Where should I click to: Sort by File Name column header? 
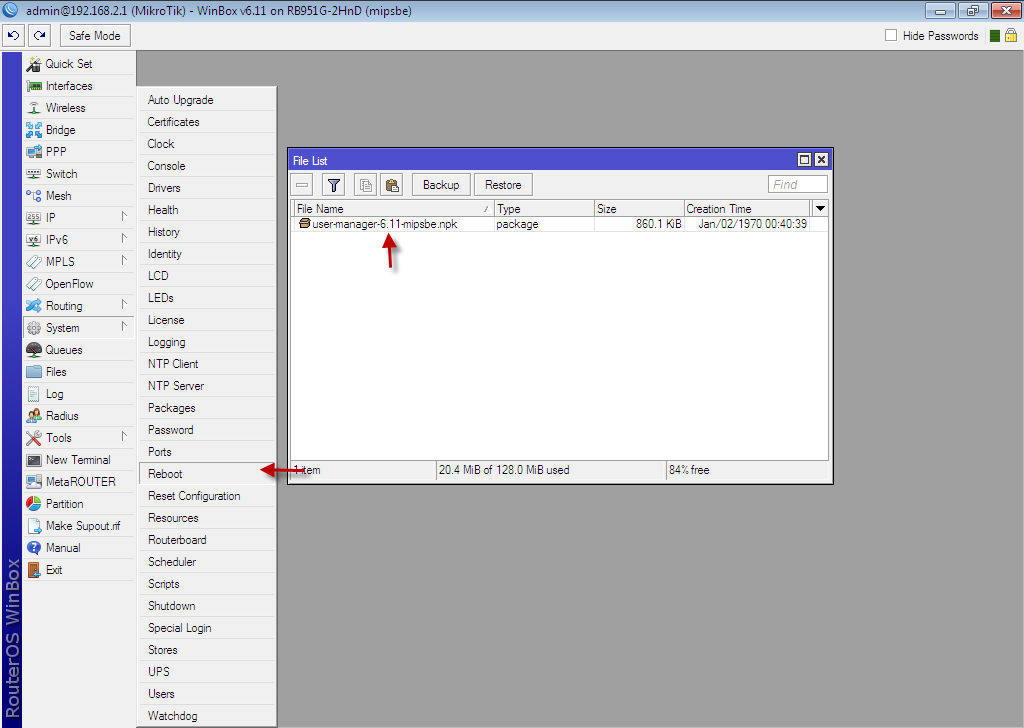392,209
